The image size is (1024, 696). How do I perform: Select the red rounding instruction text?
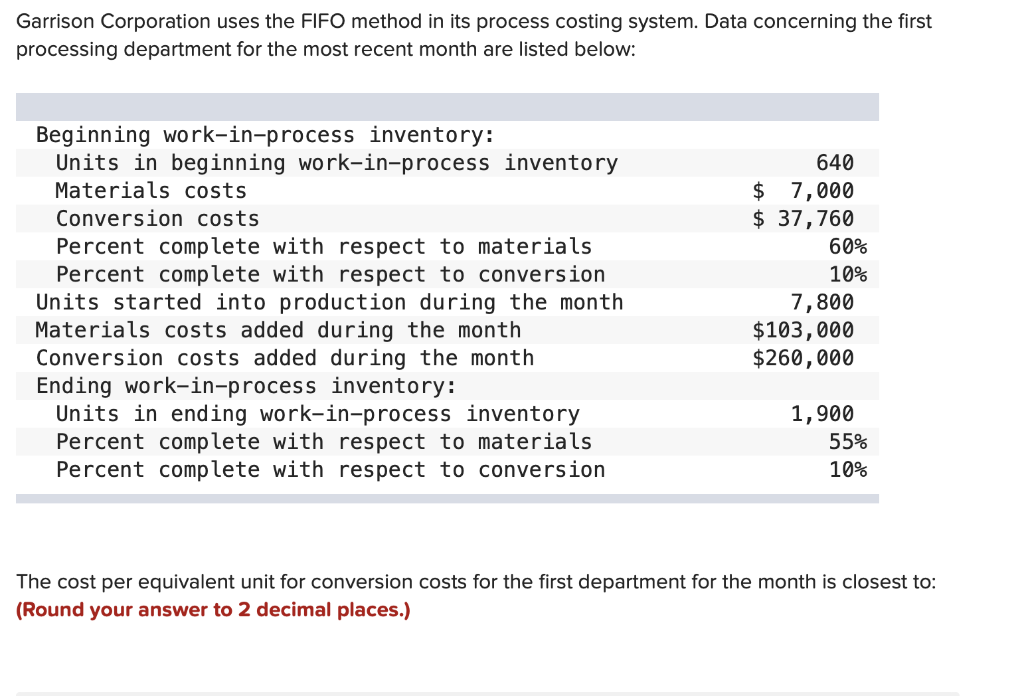(213, 609)
